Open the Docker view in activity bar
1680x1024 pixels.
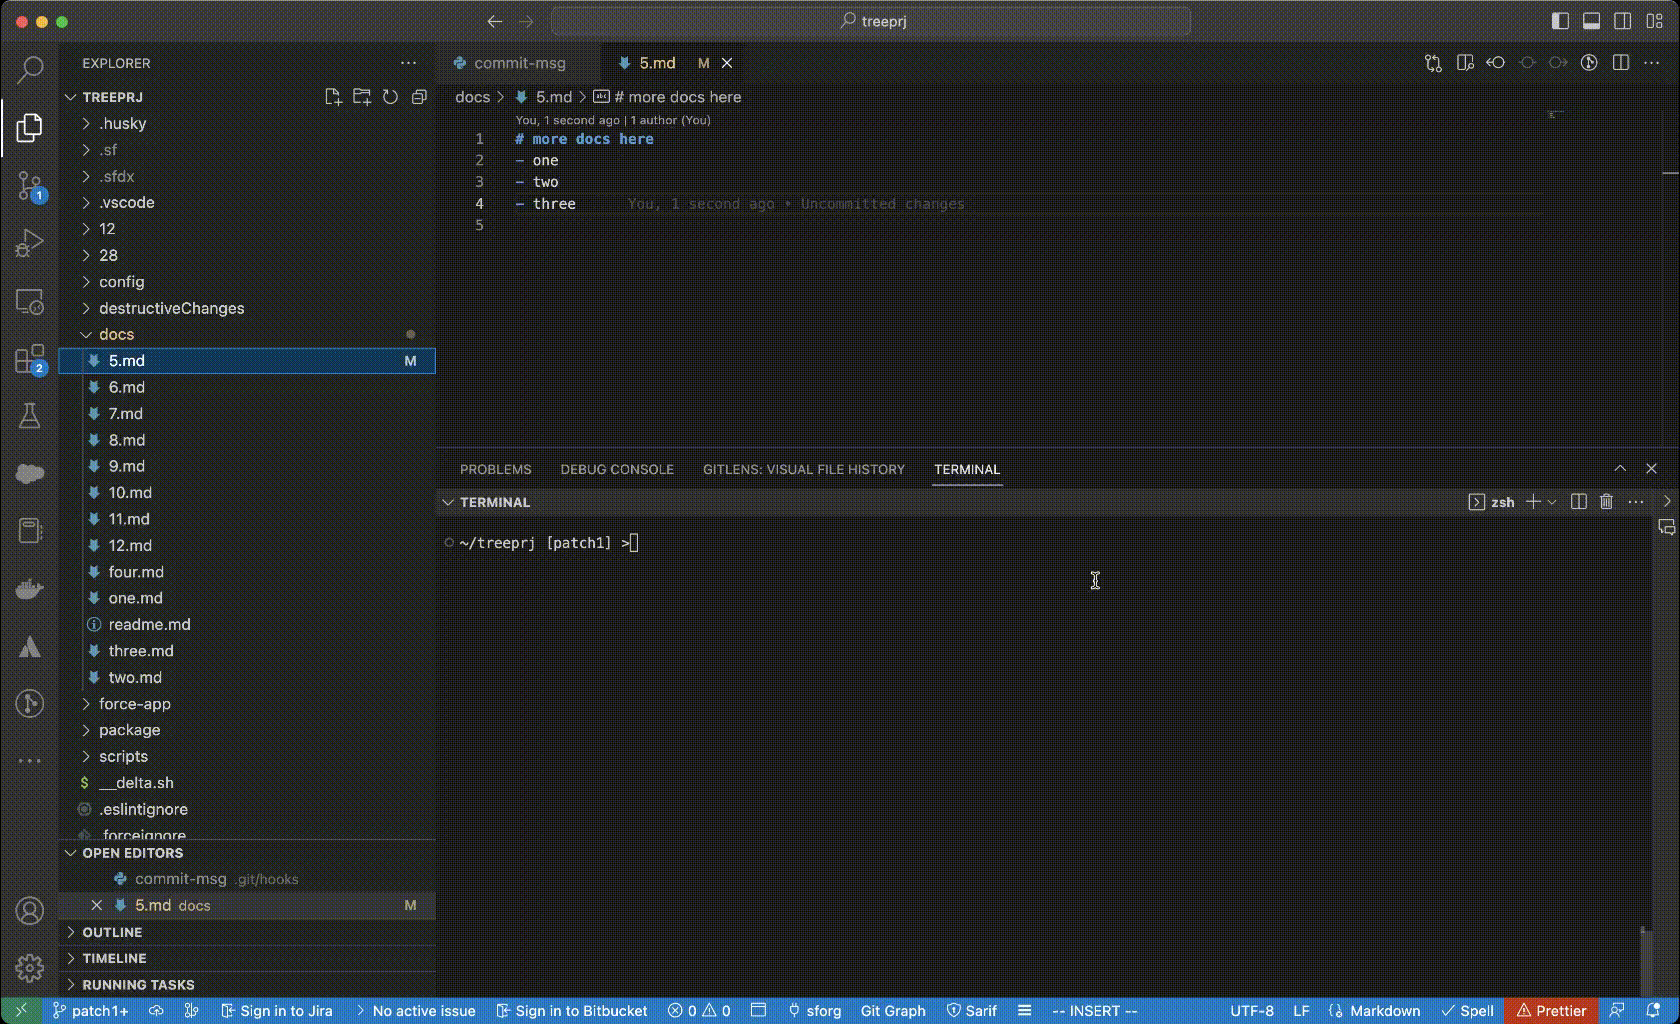(30, 589)
